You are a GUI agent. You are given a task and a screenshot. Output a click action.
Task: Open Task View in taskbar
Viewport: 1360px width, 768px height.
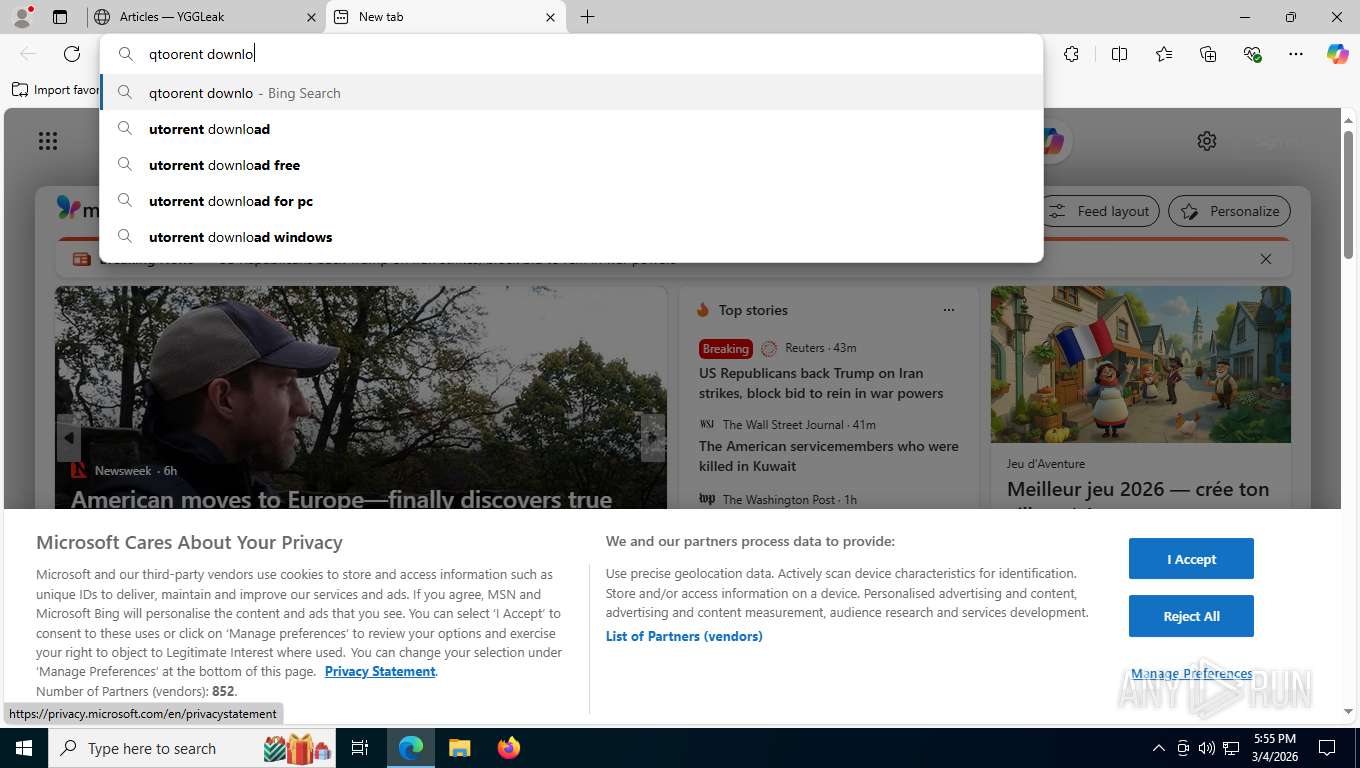tap(361, 748)
